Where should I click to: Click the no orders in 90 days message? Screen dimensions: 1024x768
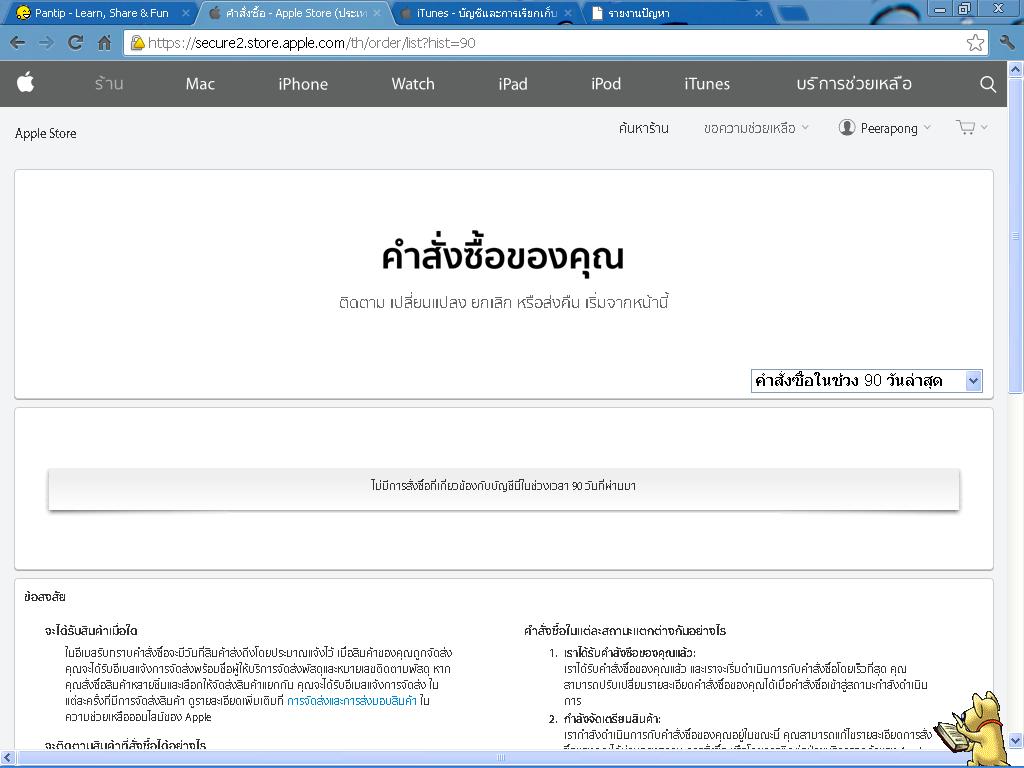(504, 486)
